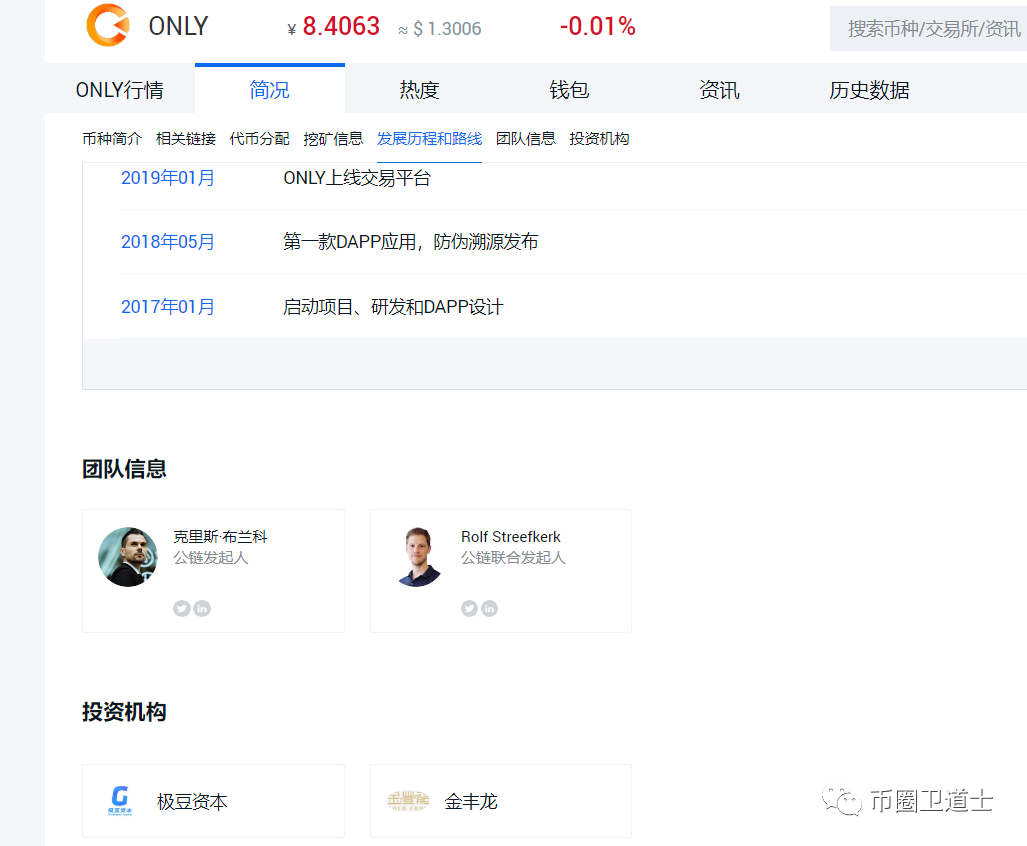This screenshot has width=1027, height=846.
Task: Click the ¥ 8.4063 price value
Action: [333, 27]
